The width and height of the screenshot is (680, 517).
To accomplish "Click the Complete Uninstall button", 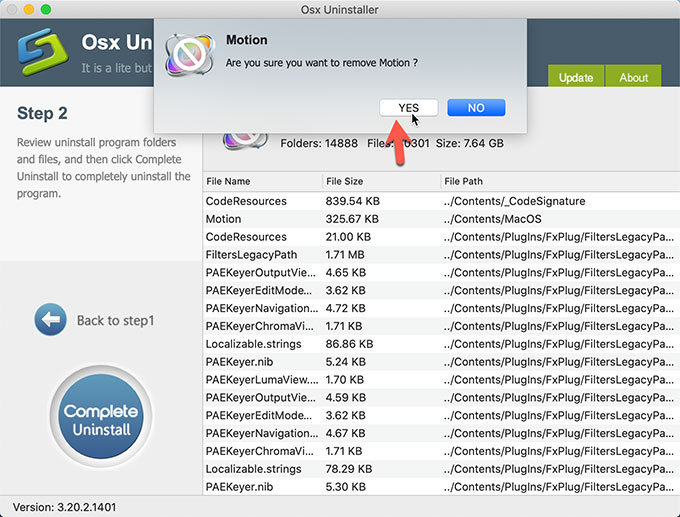I will pyautogui.click(x=101, y=417).
